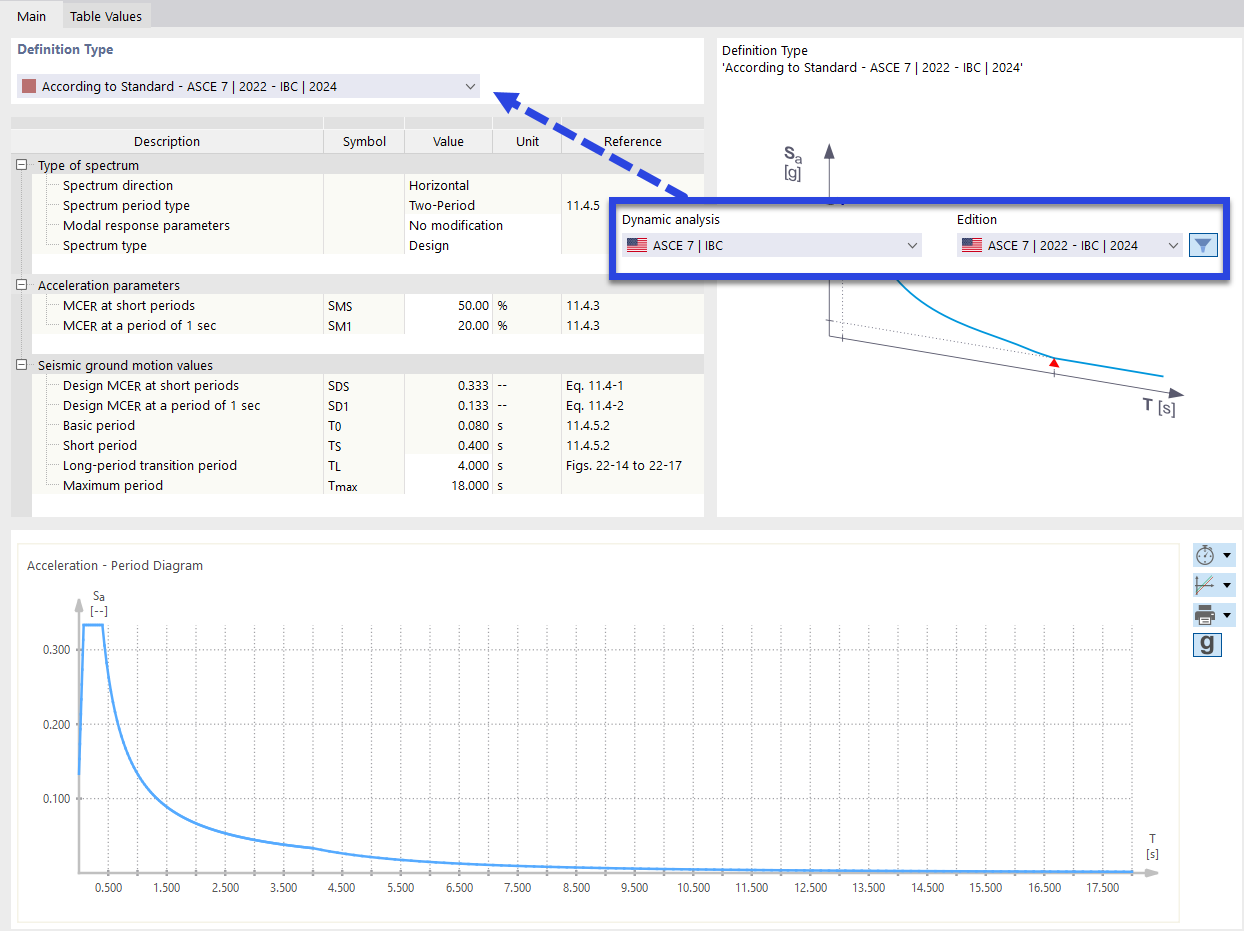Open the Definition Type standard dropdown
The height and width of the screenshot is (931, 1244).
[470, 86]
